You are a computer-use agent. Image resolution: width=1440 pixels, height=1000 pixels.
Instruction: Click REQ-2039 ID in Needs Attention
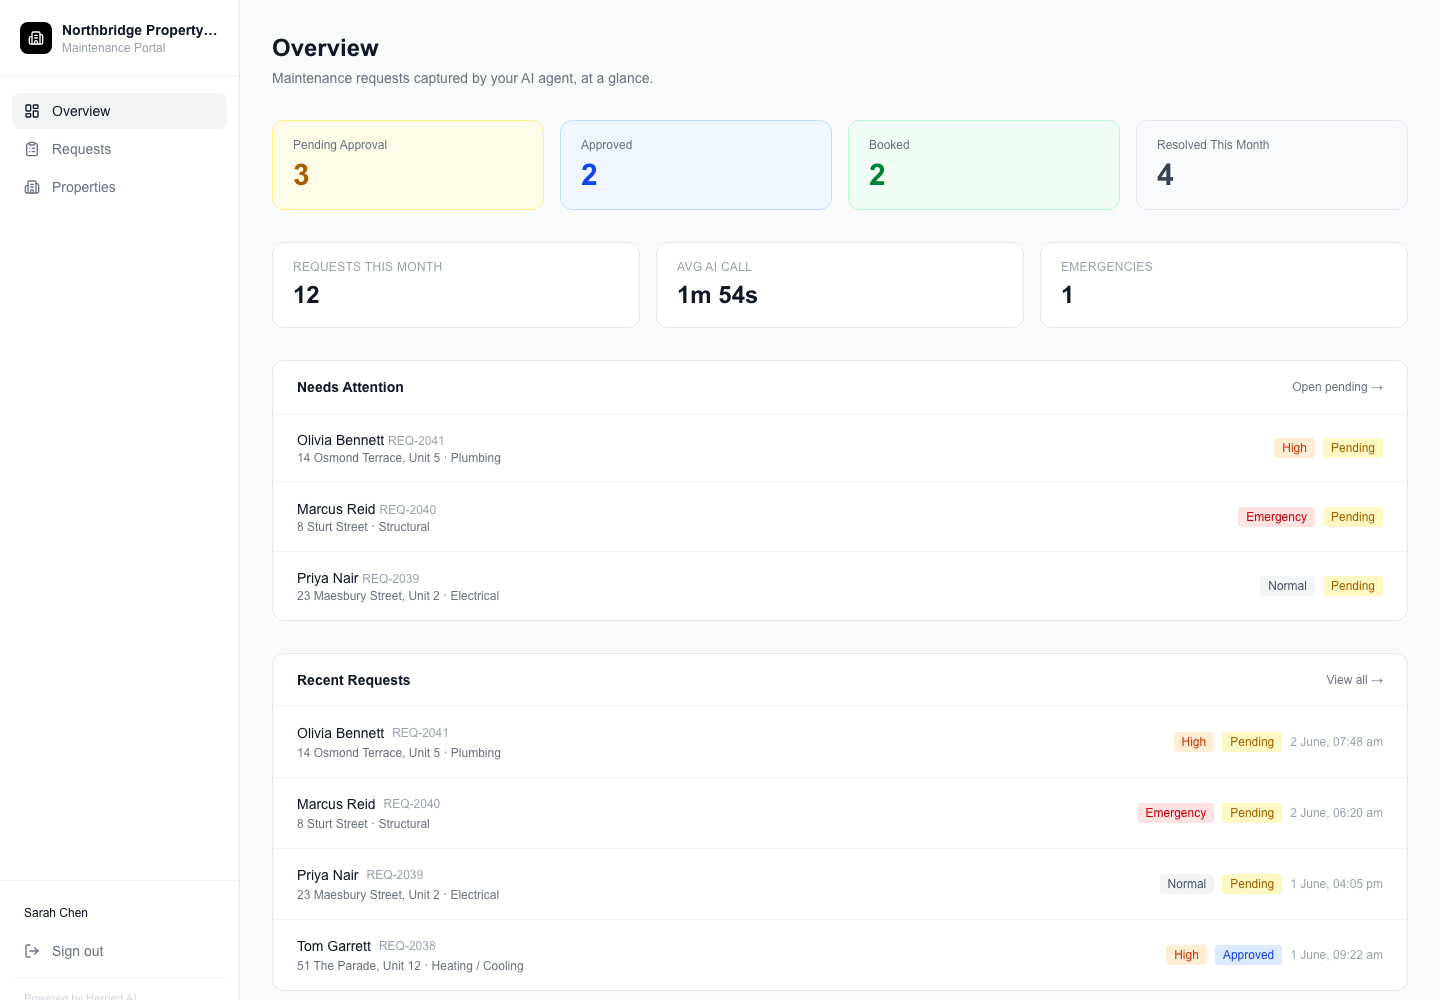391,579
